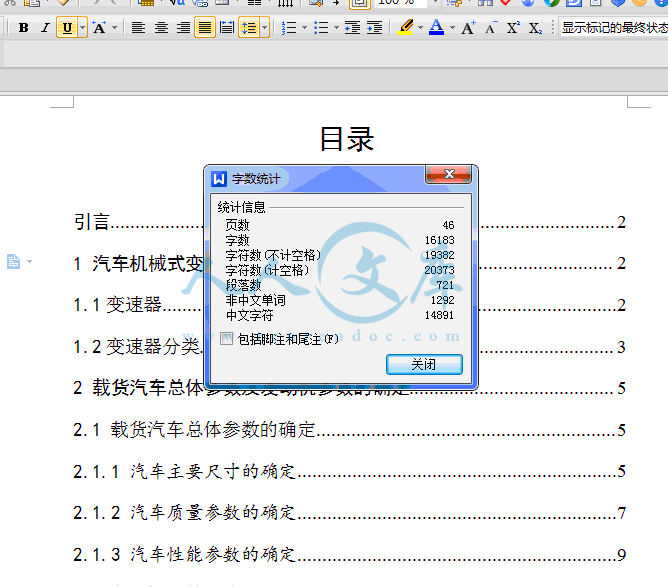Apply yellow highlight color
Screen dimensions: 668x587
click(x=405, y=28)
